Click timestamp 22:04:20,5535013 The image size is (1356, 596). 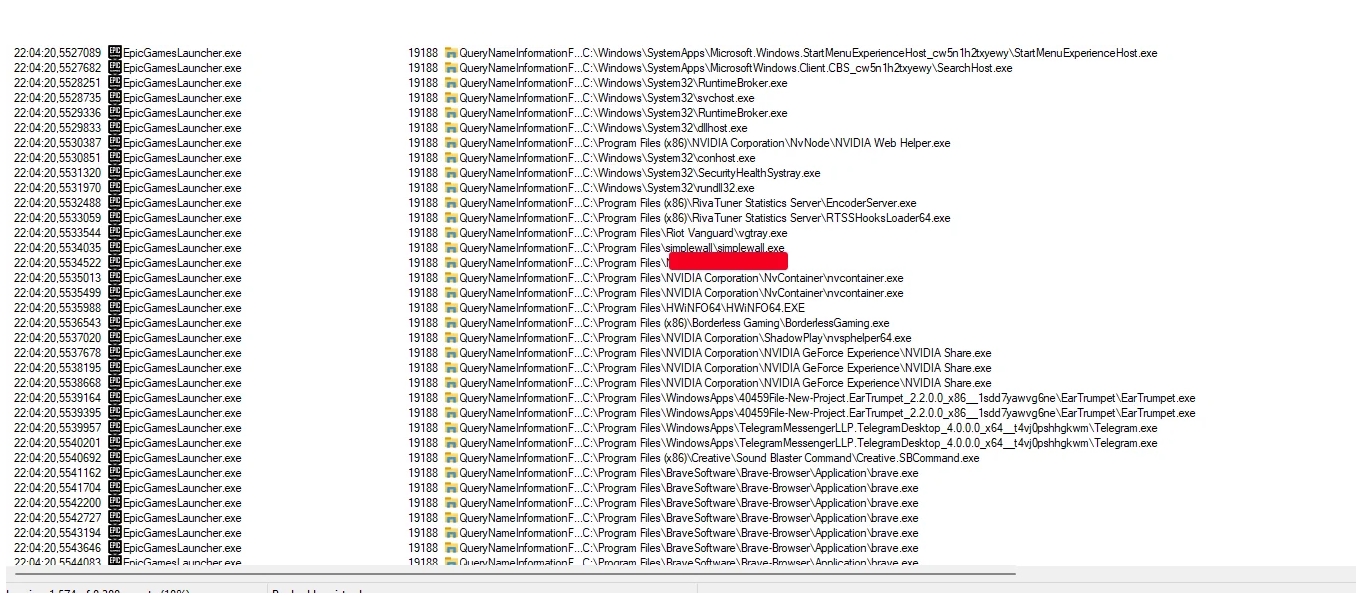[x=57, y=278]
